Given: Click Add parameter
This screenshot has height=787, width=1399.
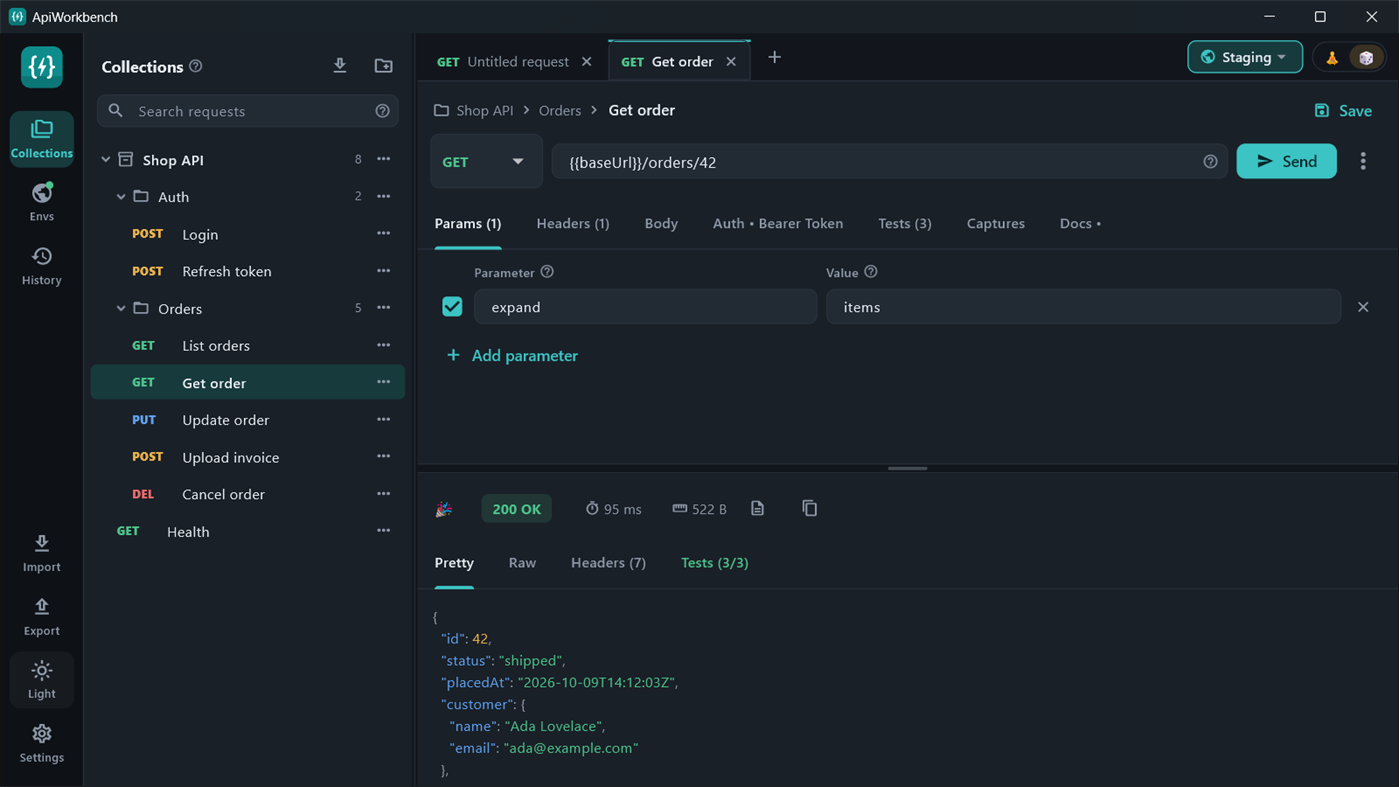Looking at the screenshot, I should [x=512, y=356].
